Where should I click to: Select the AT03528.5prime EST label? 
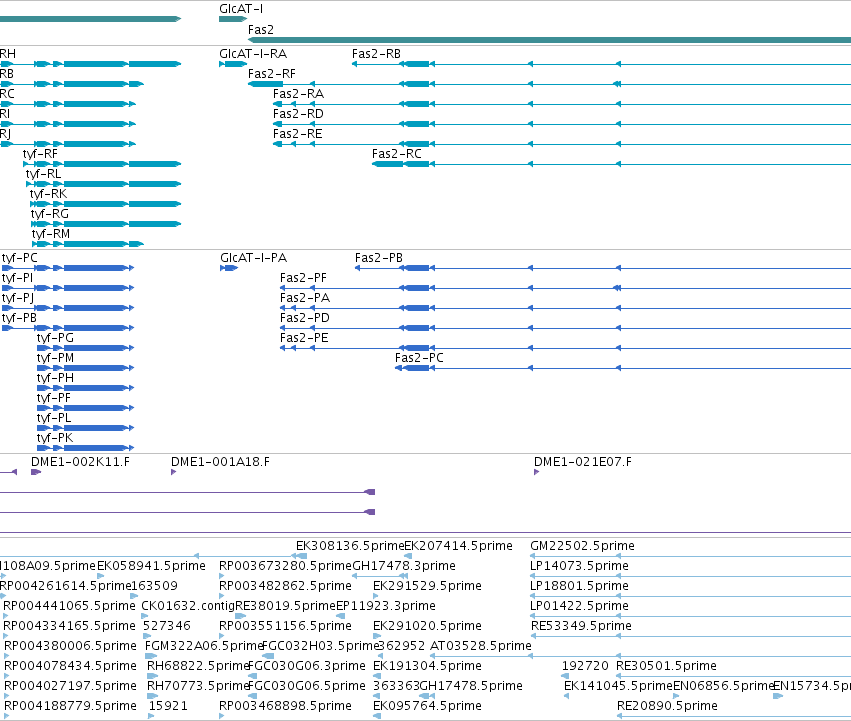tap(481, 646)
